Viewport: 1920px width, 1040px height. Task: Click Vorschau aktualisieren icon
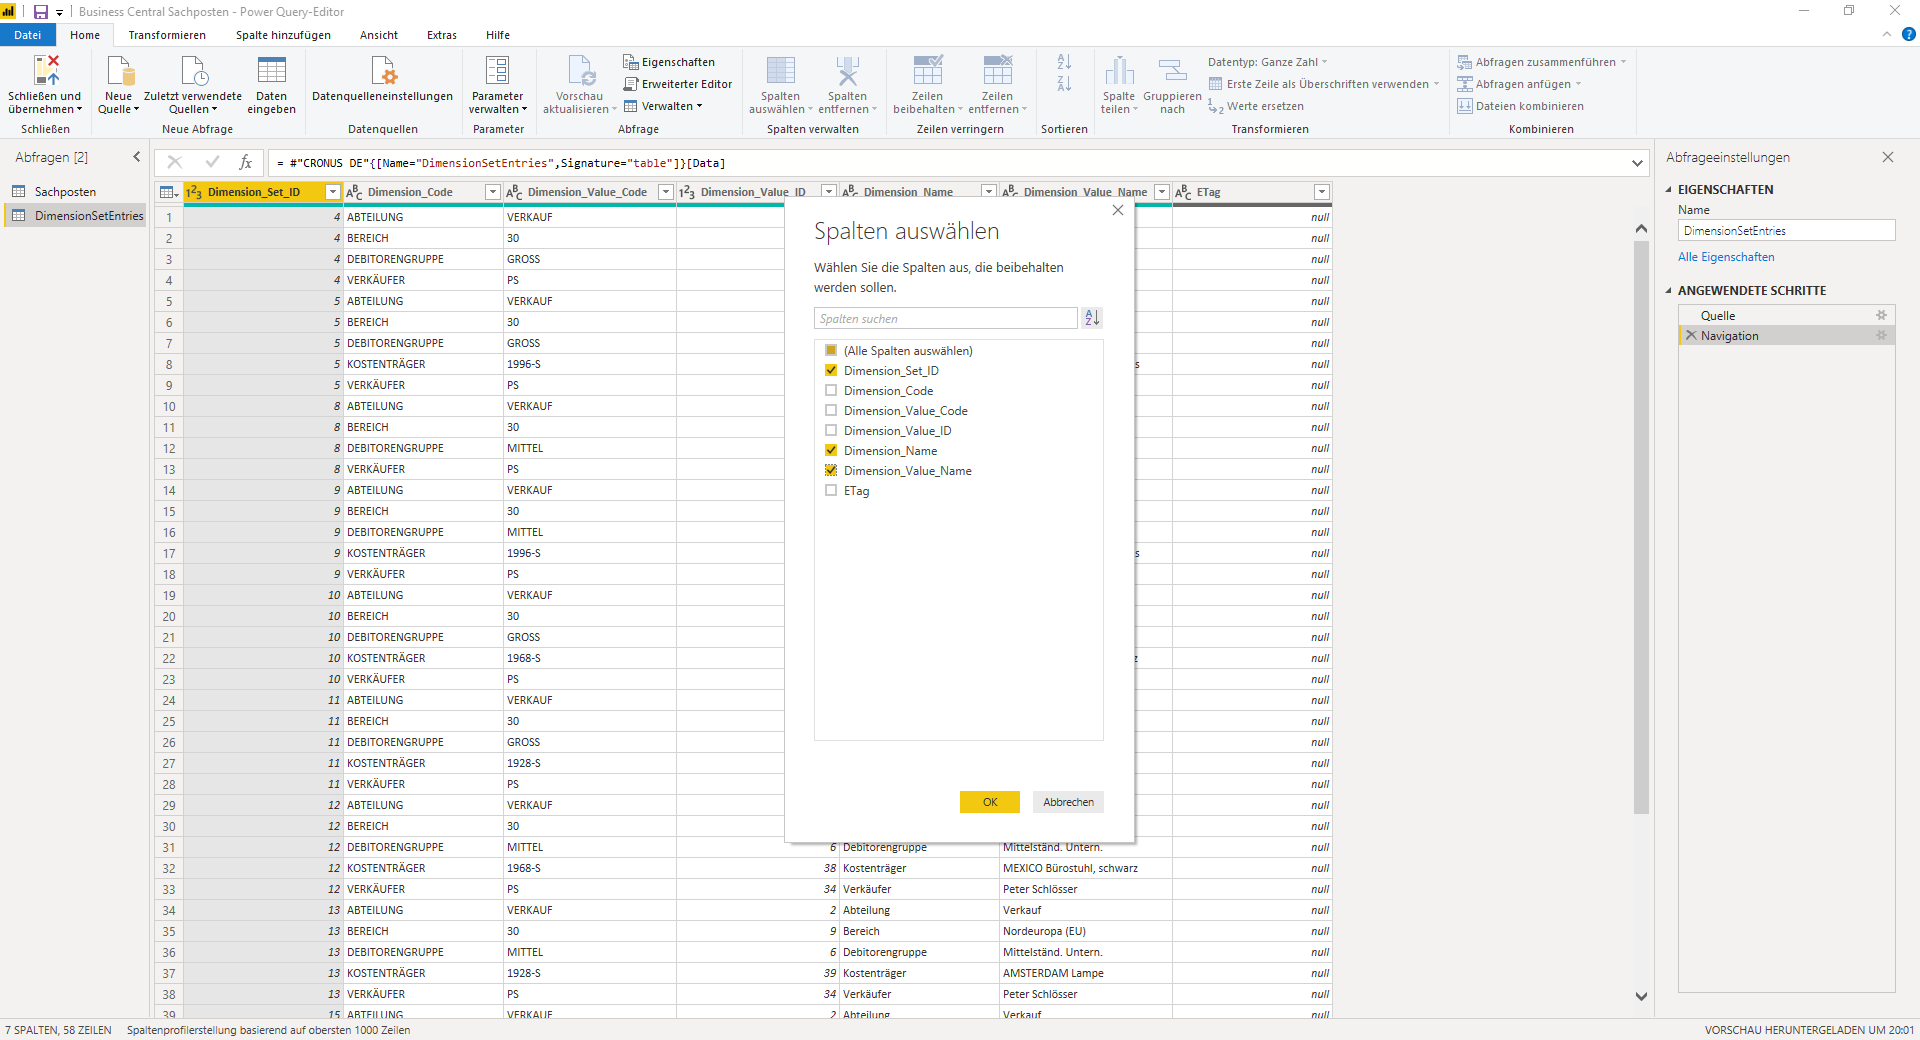pos(581,70)
